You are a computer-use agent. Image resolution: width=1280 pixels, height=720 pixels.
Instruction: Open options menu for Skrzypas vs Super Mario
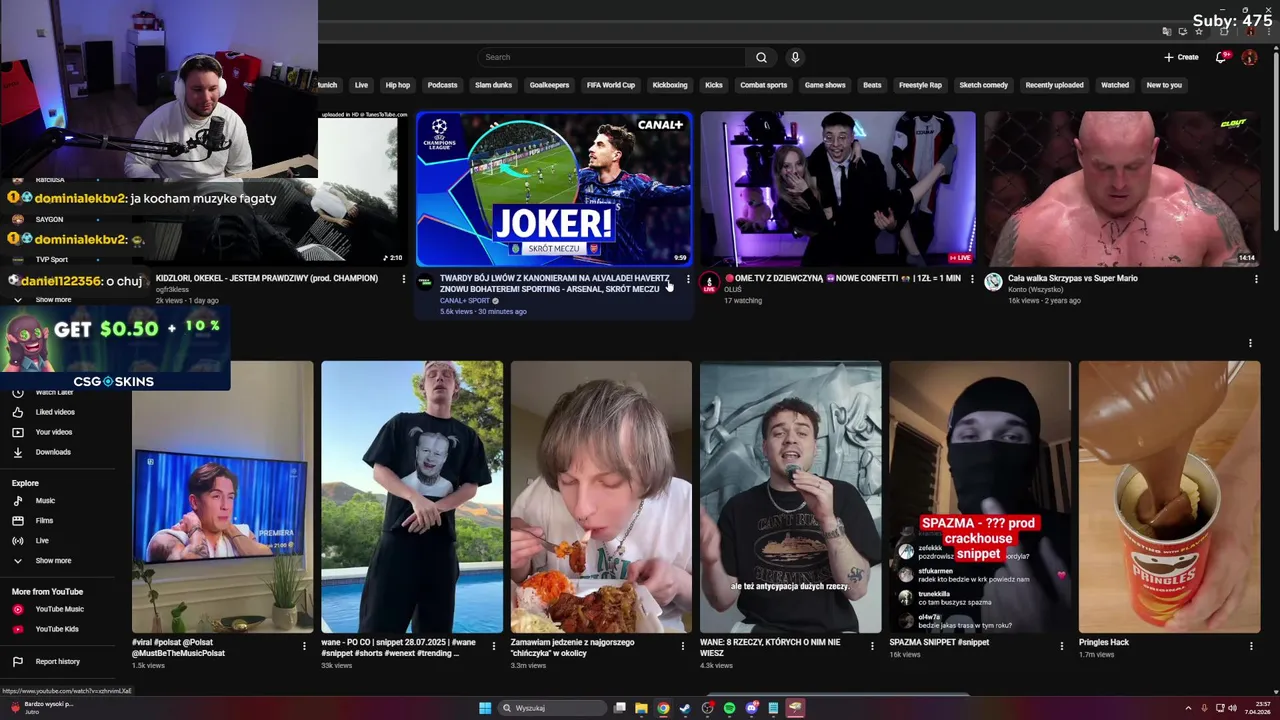1256,279
